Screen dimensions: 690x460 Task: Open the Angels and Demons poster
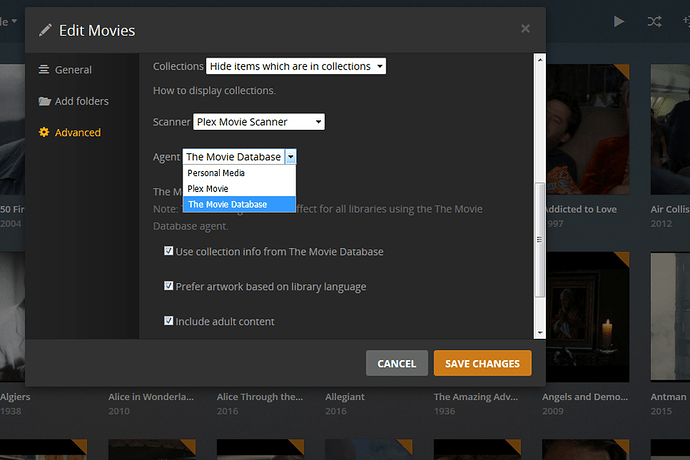click(x=587, y=317)
